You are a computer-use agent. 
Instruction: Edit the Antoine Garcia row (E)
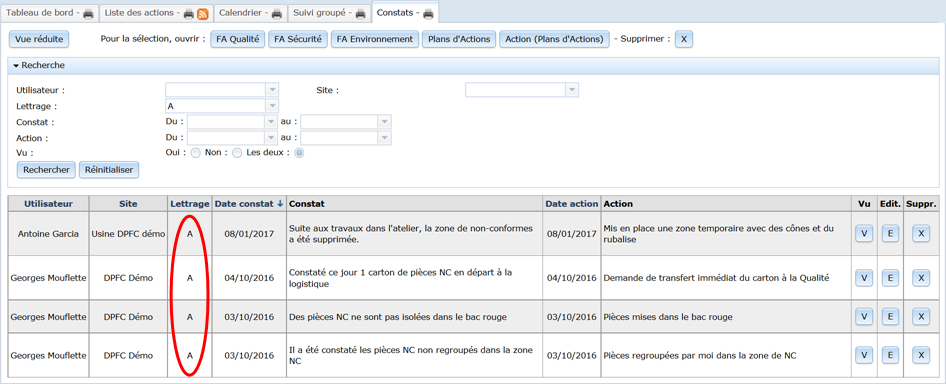point(890,234)
